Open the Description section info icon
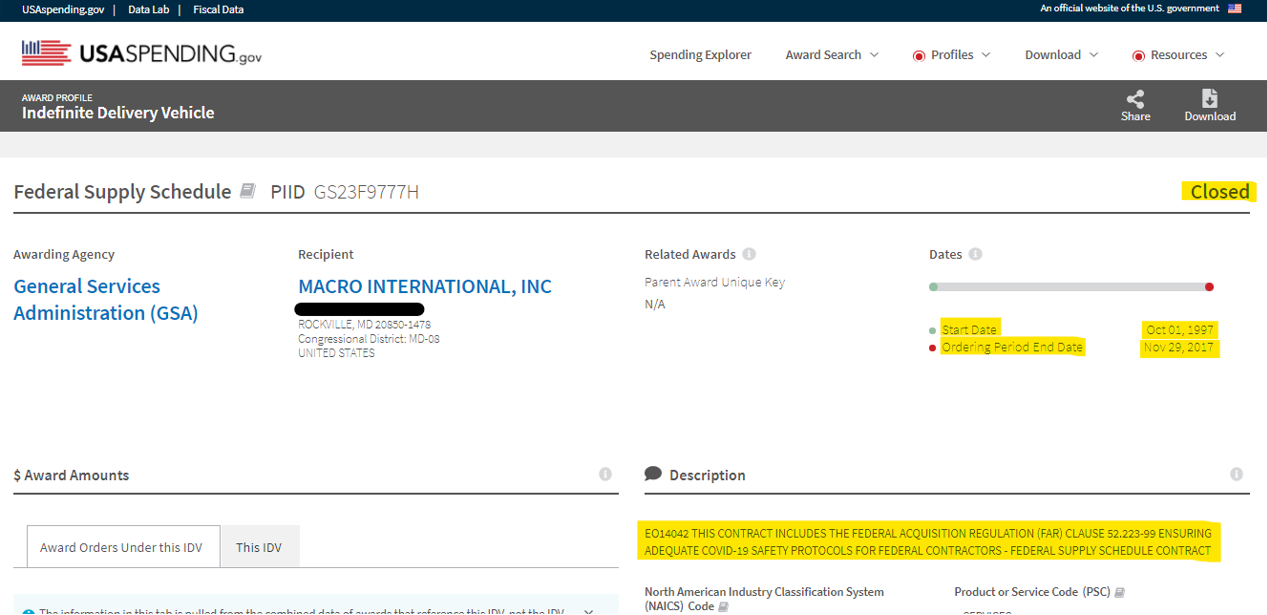Image resolution: width=1267 pixels, height=615 pixels. tap(1237, 474)
